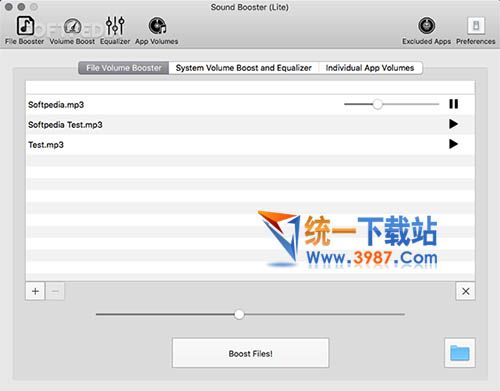Play Softpedia Test.mp3
The width and height of the screenshot is (500, 391).
tap(453, 124)
